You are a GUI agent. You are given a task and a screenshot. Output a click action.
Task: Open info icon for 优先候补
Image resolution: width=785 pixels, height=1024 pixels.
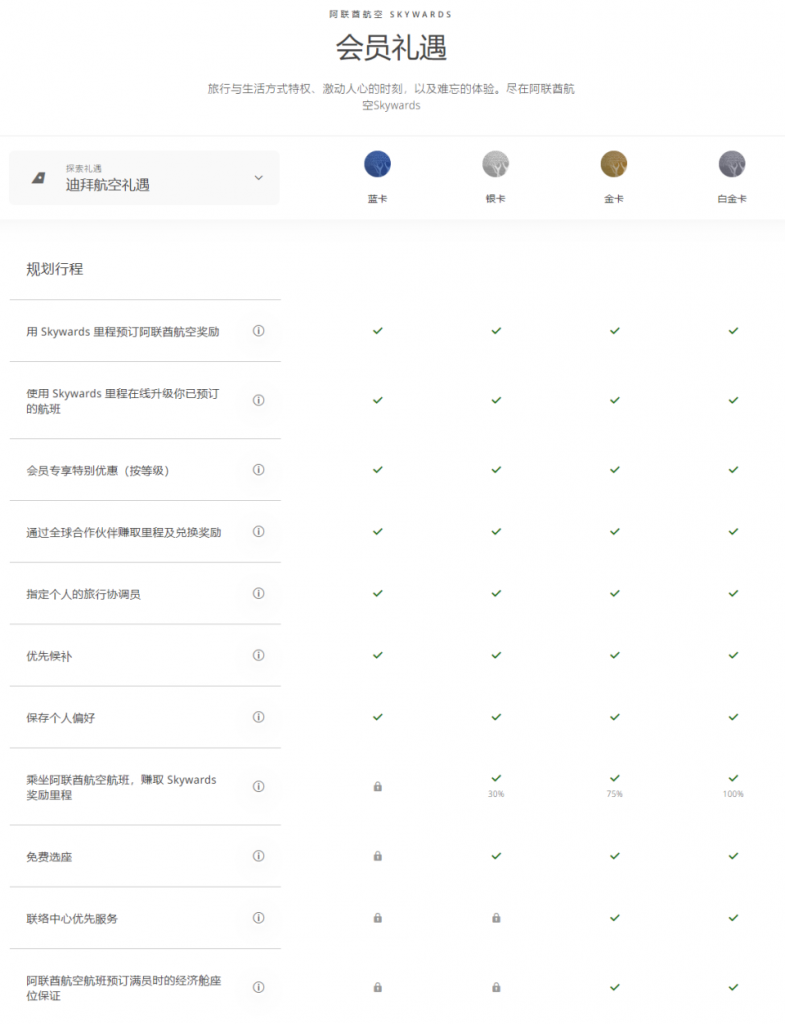259,655
